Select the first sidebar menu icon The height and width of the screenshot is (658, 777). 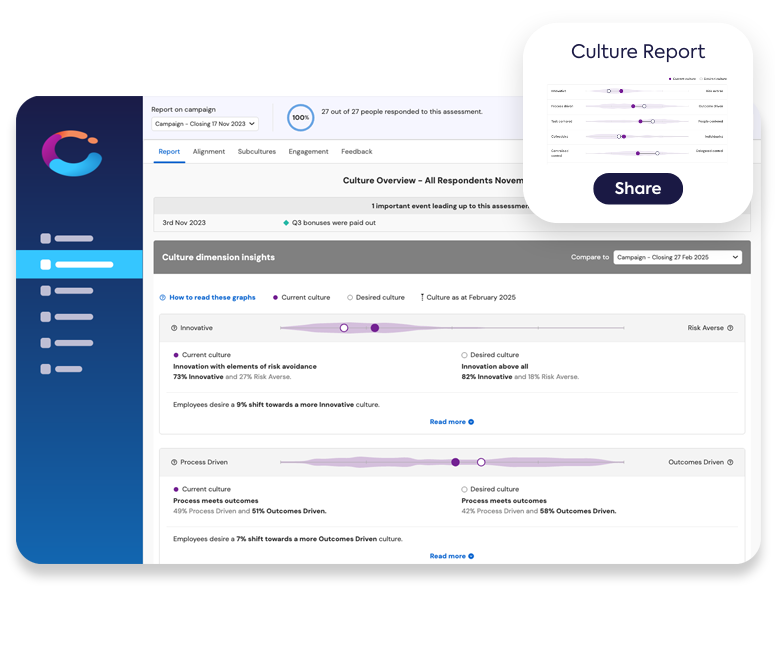pos(46,238)
